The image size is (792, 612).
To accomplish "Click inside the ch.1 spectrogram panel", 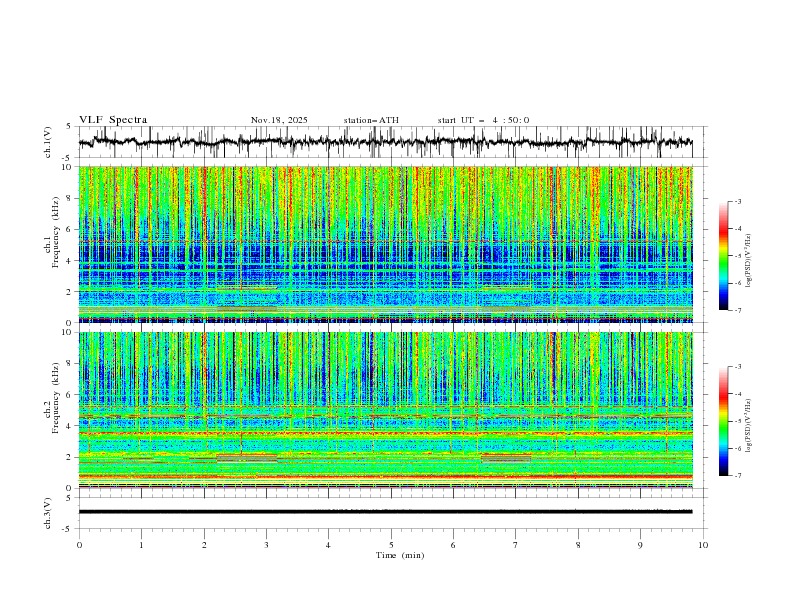I will (385, 244).
